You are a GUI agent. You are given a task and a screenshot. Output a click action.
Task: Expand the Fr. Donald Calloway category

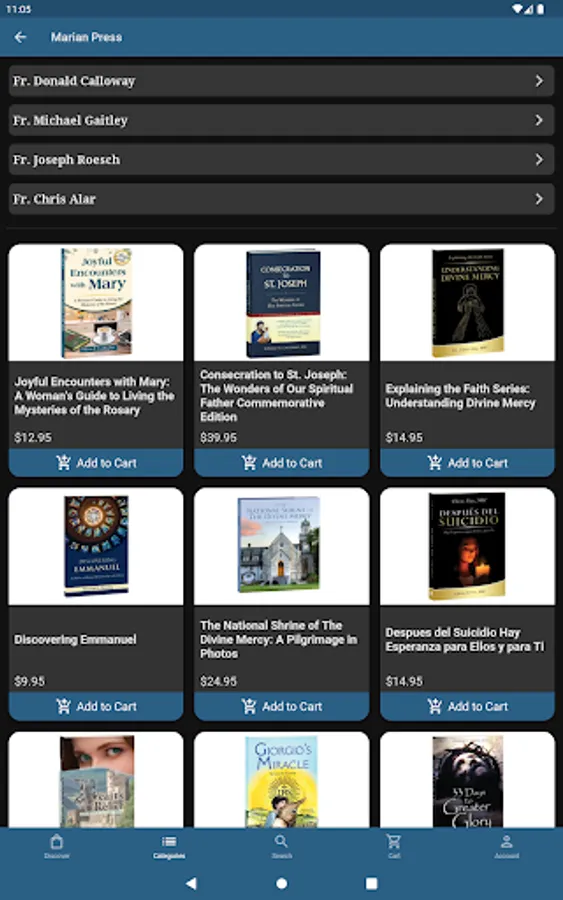coord(281,81)
